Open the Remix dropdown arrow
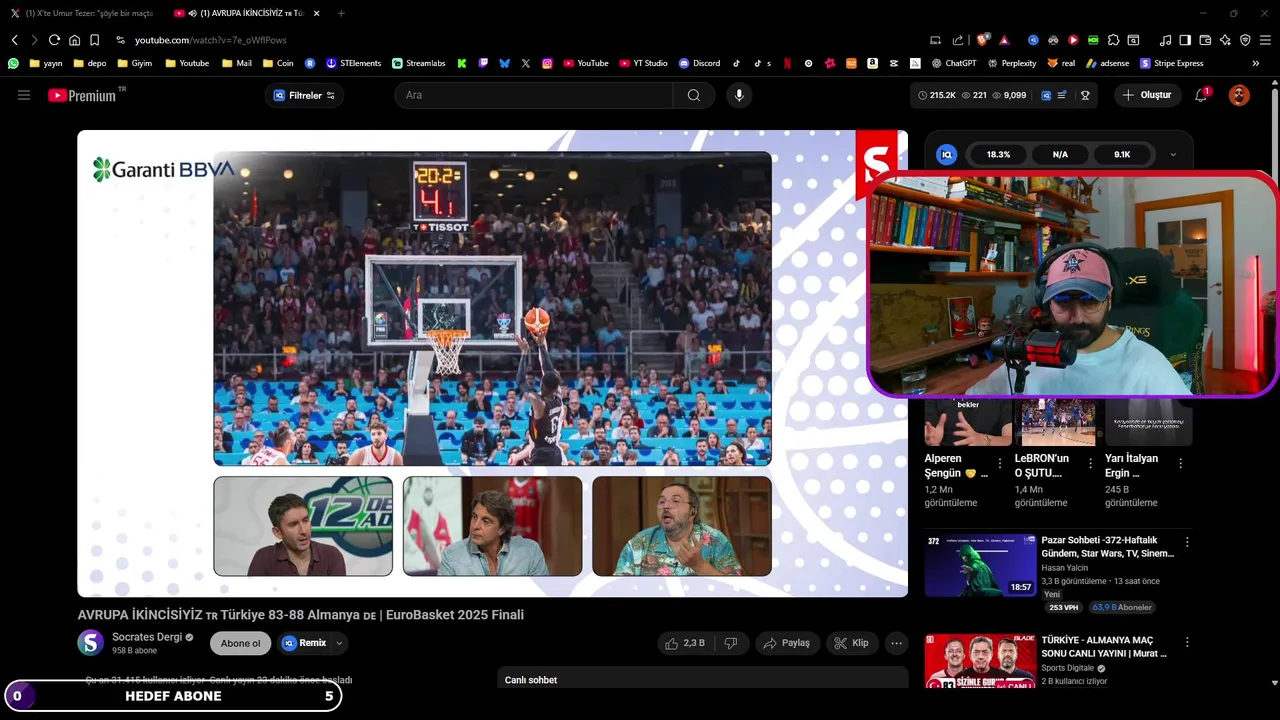The width and height of the screenshot is (1280, 720). [x=339, y=643]
